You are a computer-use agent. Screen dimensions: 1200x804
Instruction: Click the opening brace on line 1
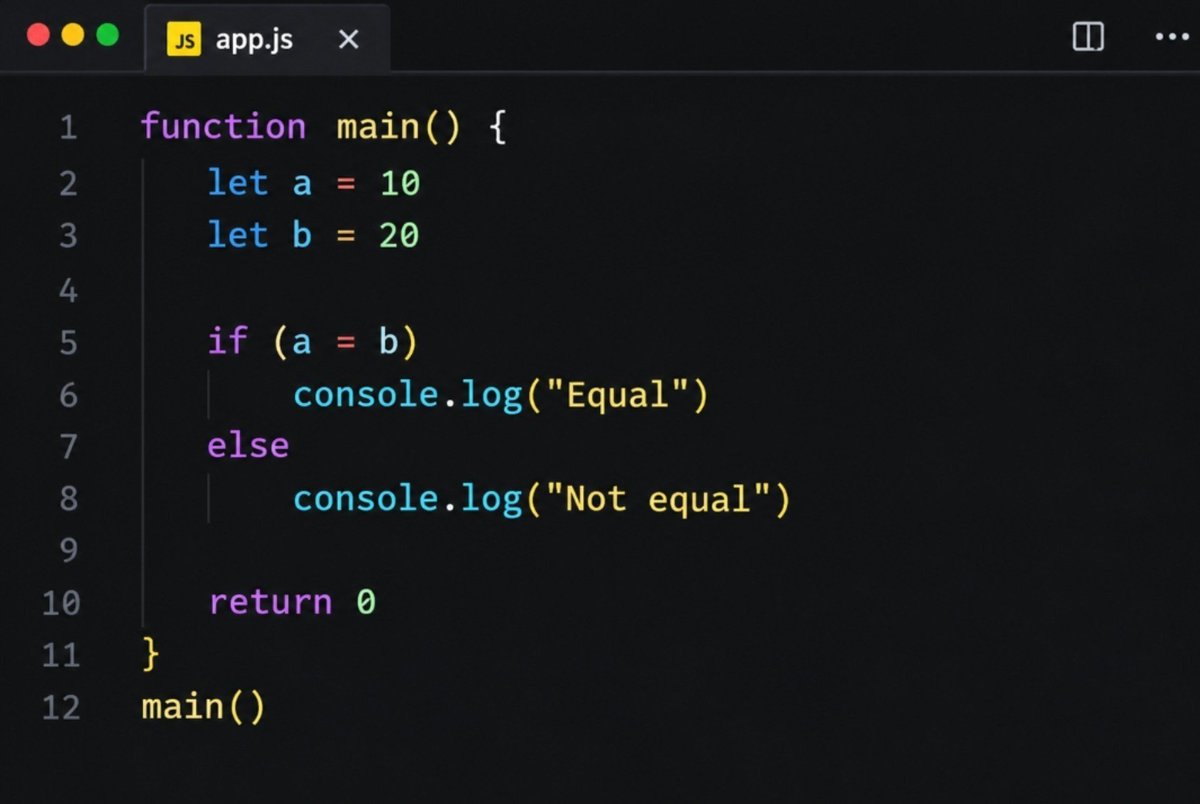[x=498, y=128]
